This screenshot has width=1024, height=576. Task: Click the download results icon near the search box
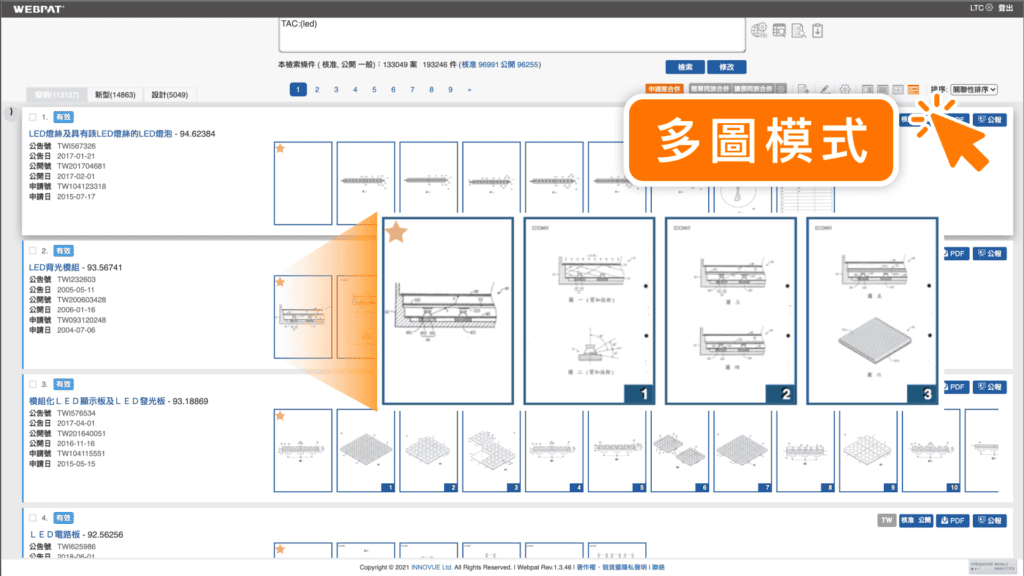[818, 31]
